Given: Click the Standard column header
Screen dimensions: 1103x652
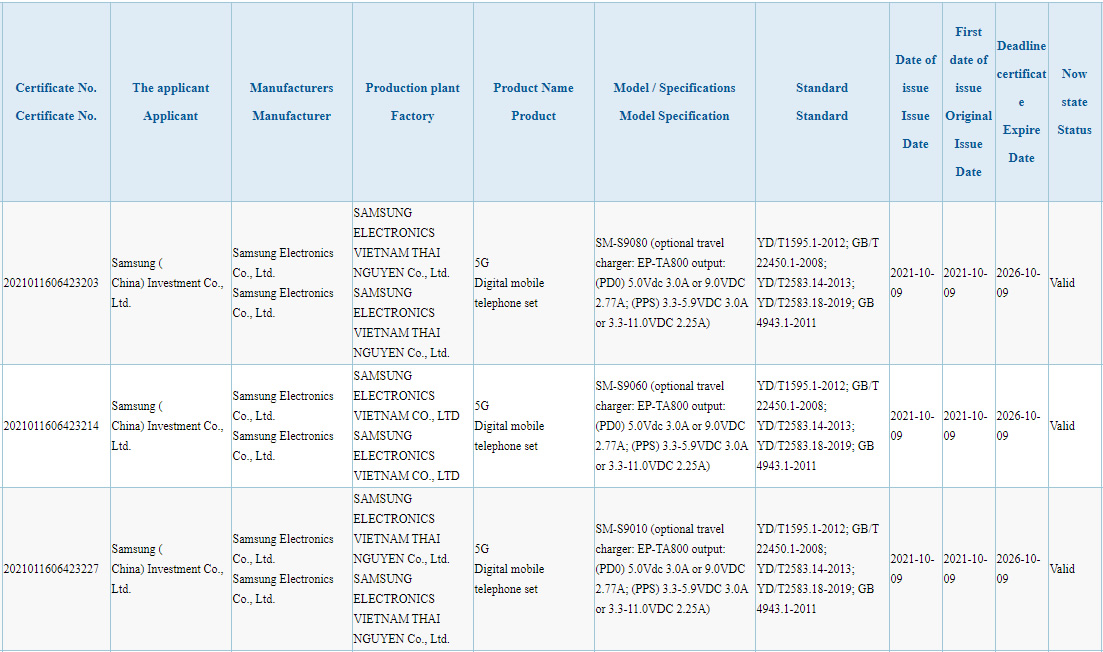Looking at the screenshot, I should click(x=822, y=102).
